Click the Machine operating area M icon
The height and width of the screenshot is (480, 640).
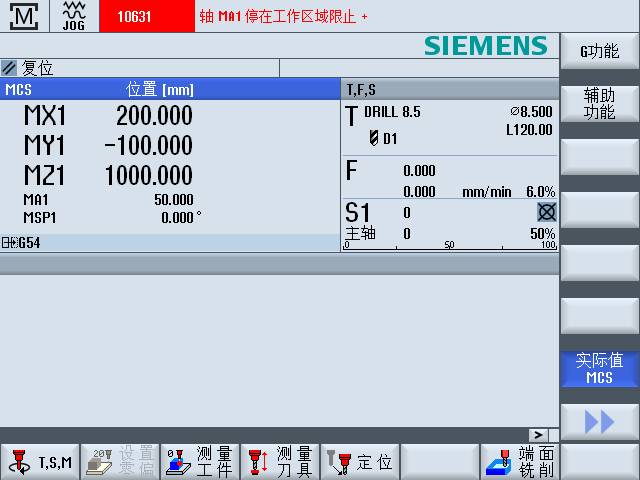point(24,16)
